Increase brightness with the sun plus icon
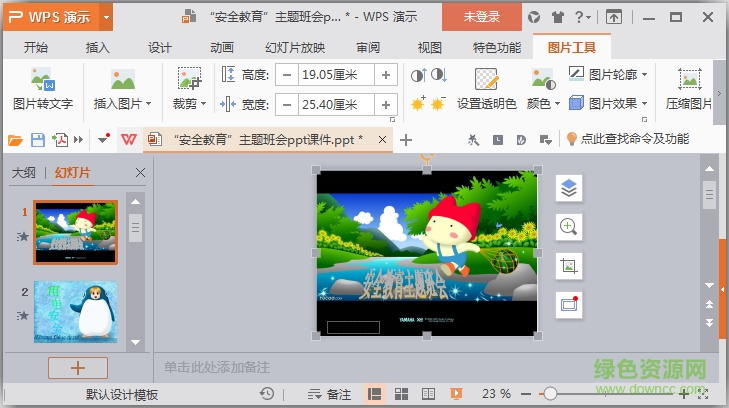This screenshot has width=729, height=408. tap(418, 103)
